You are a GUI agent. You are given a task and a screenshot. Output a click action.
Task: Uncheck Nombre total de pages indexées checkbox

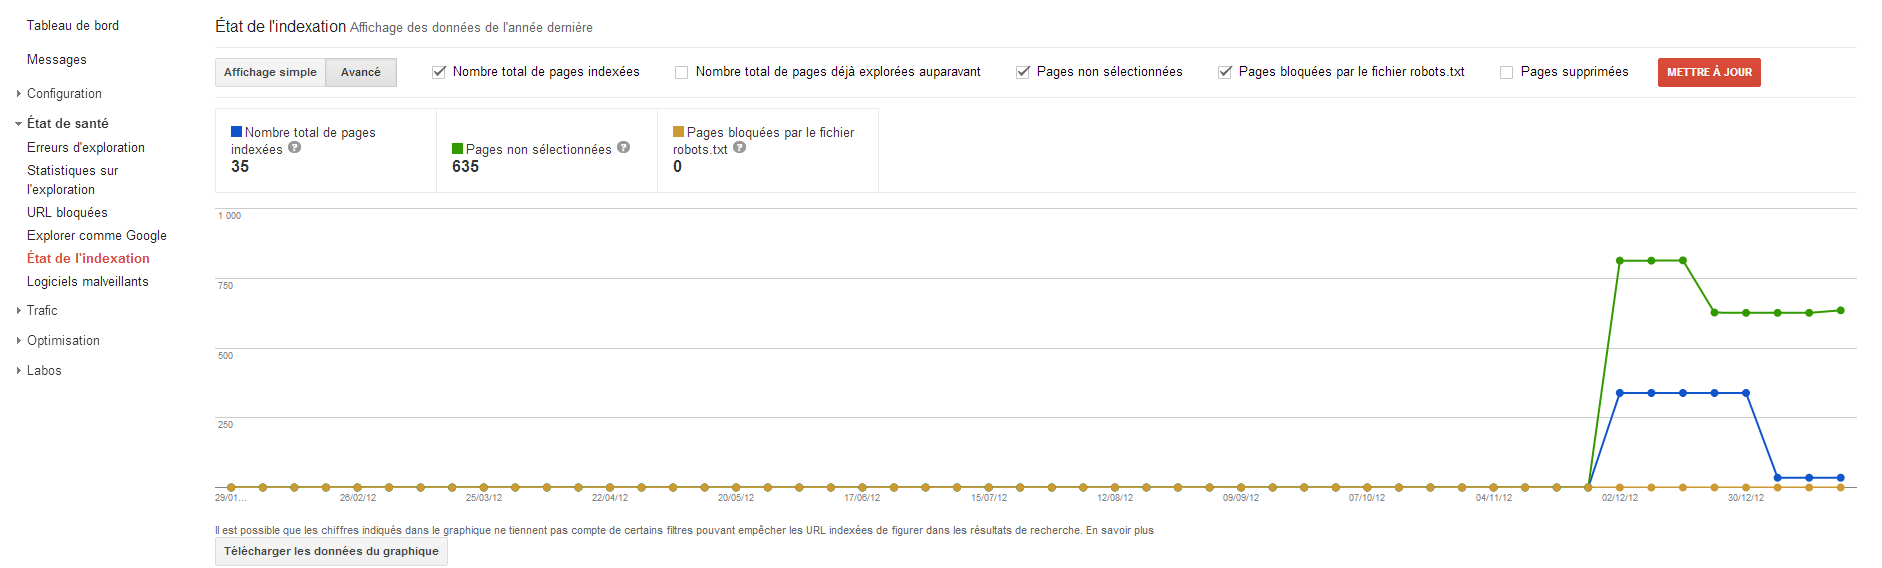[439, 72]
